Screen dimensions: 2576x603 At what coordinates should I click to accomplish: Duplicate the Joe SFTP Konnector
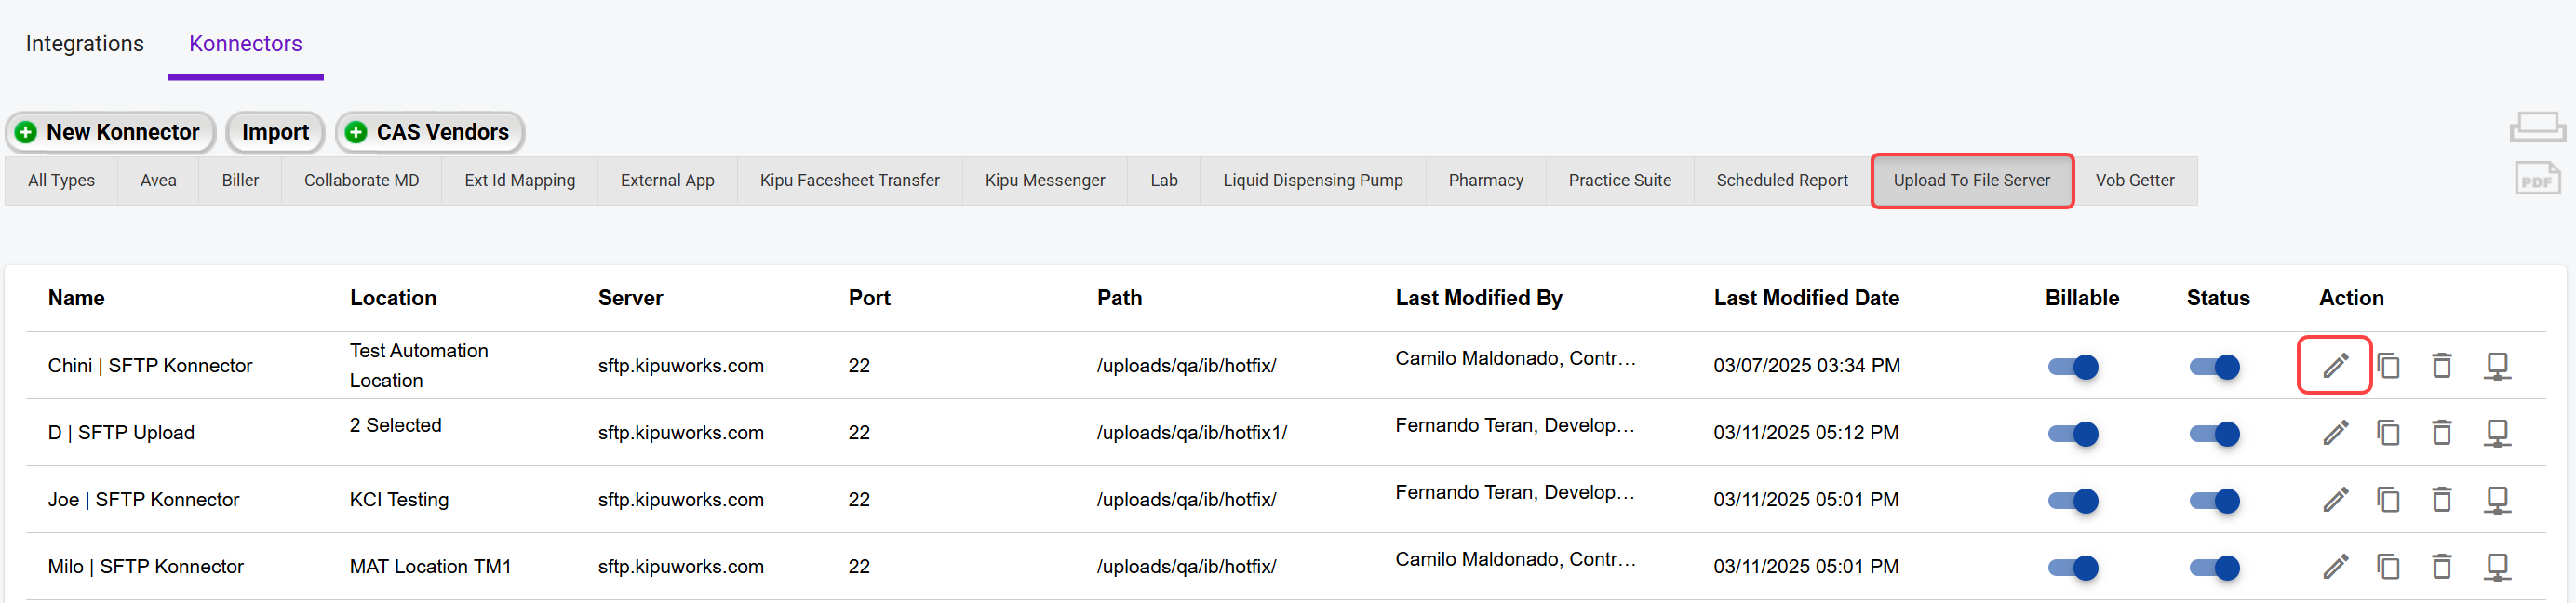click(x=2388, y=500)
